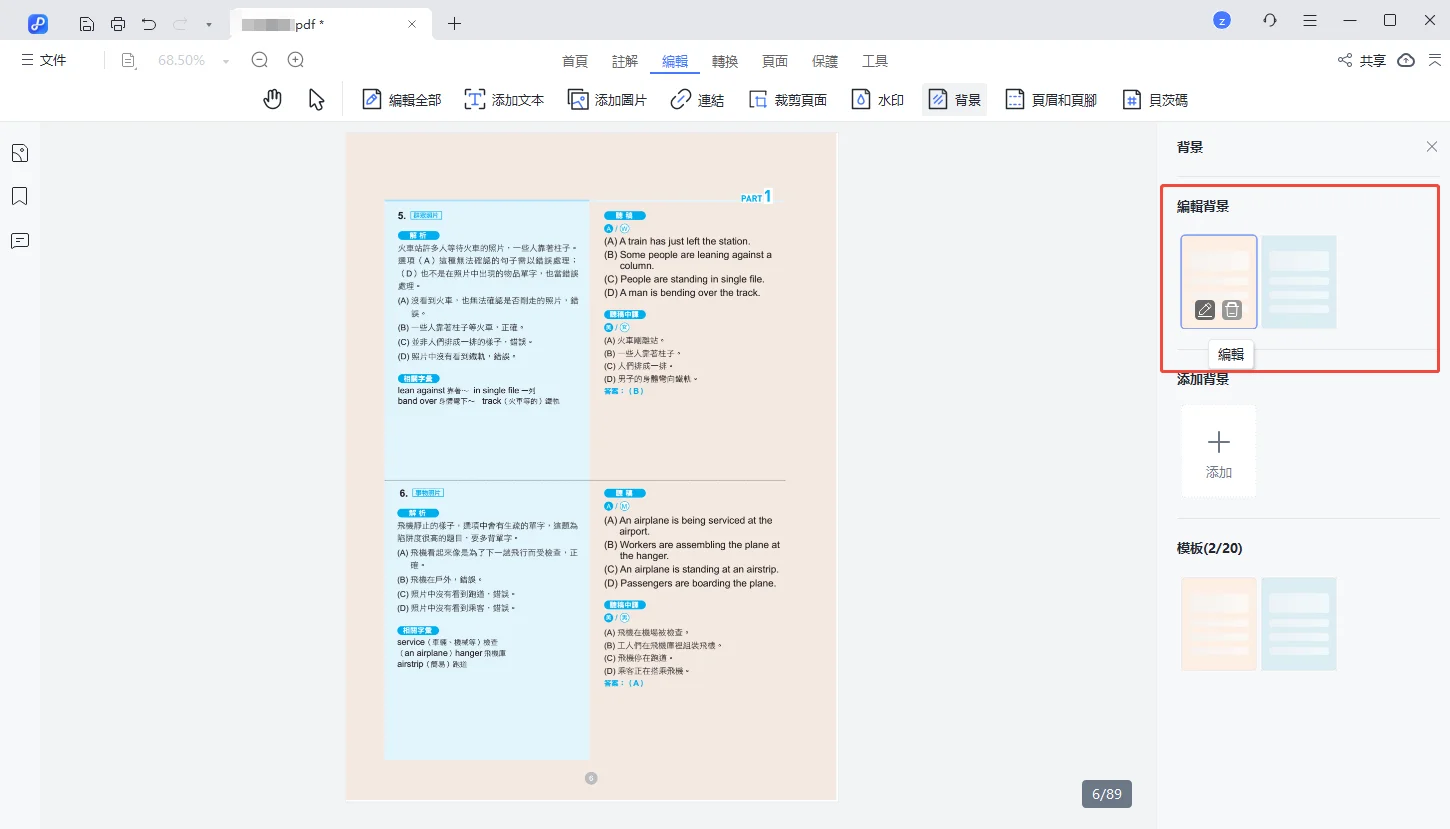Click the undo arrow icon
This screenshot has height=829, width=1450.
point(149,23)
